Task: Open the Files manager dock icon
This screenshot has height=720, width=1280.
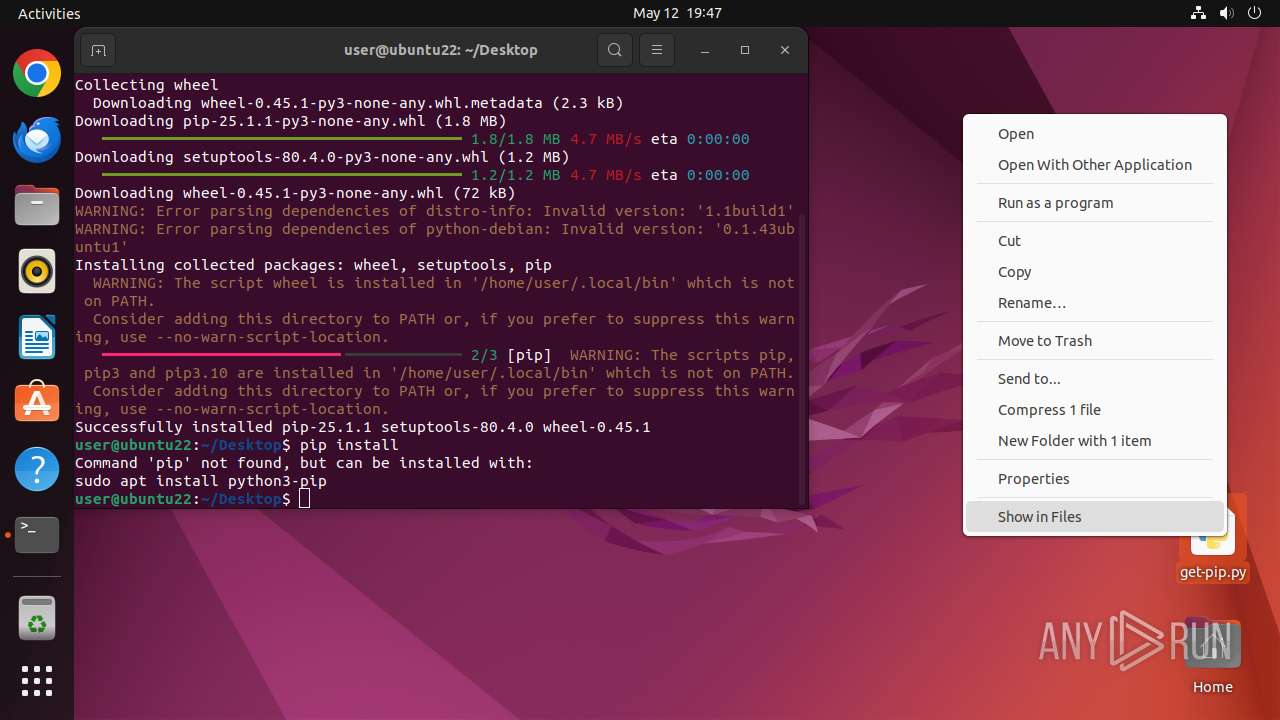Action: point(37,205)
